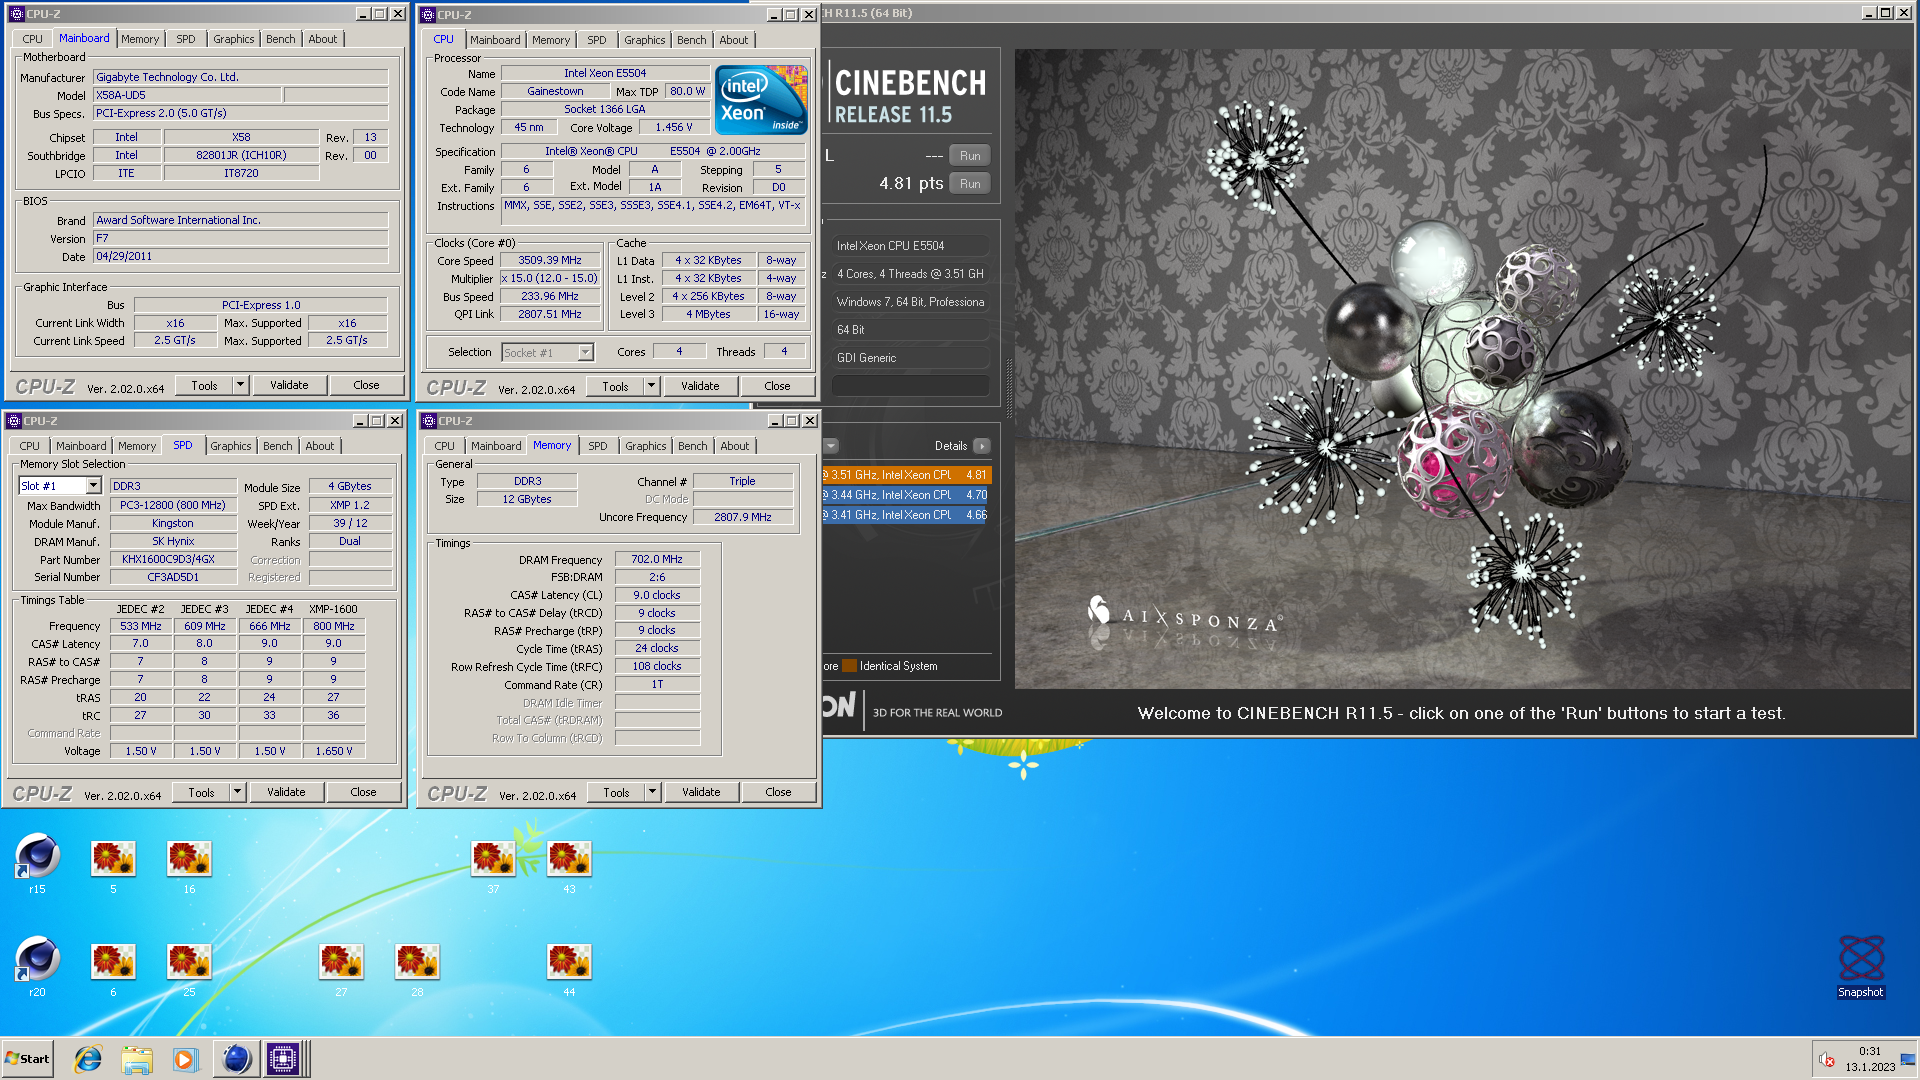Open Windows Explorer folder in taskbar
This screenshot has width=1920, height=1080.
click(x=137, y=1059)
